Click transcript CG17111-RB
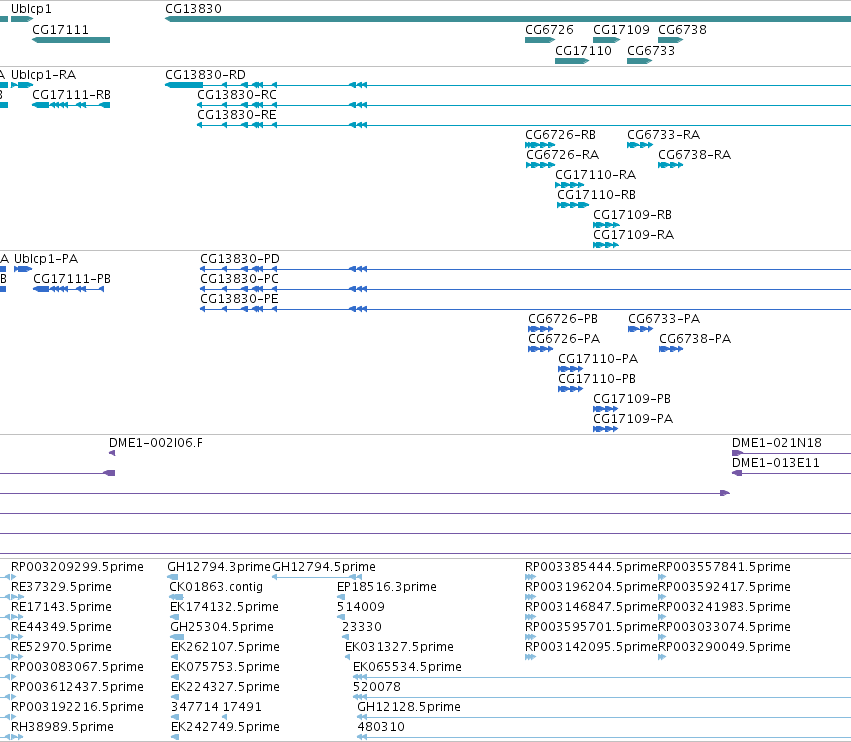The height and width of the screenshot is (742, 851). pyautogui.click(x=71, y=94)
